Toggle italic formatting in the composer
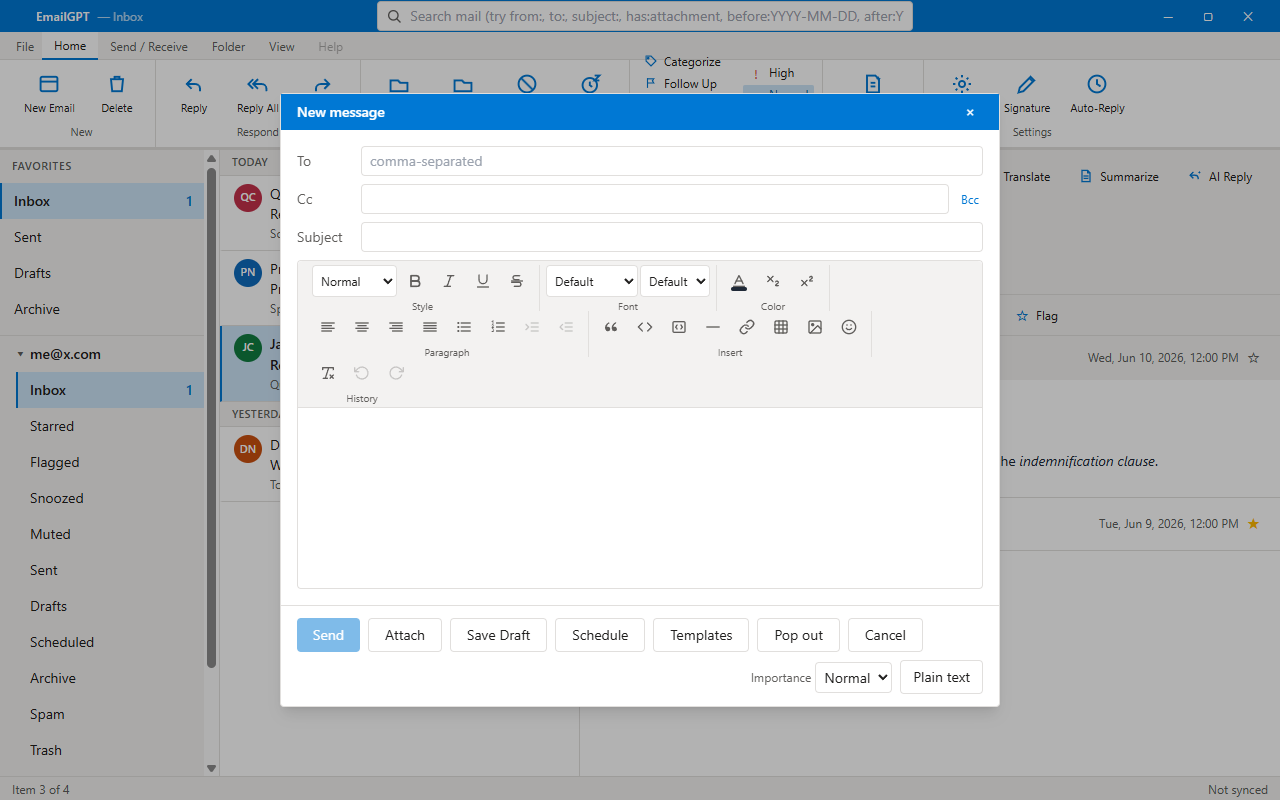1280x800 pixels. (x=449, y=281)
